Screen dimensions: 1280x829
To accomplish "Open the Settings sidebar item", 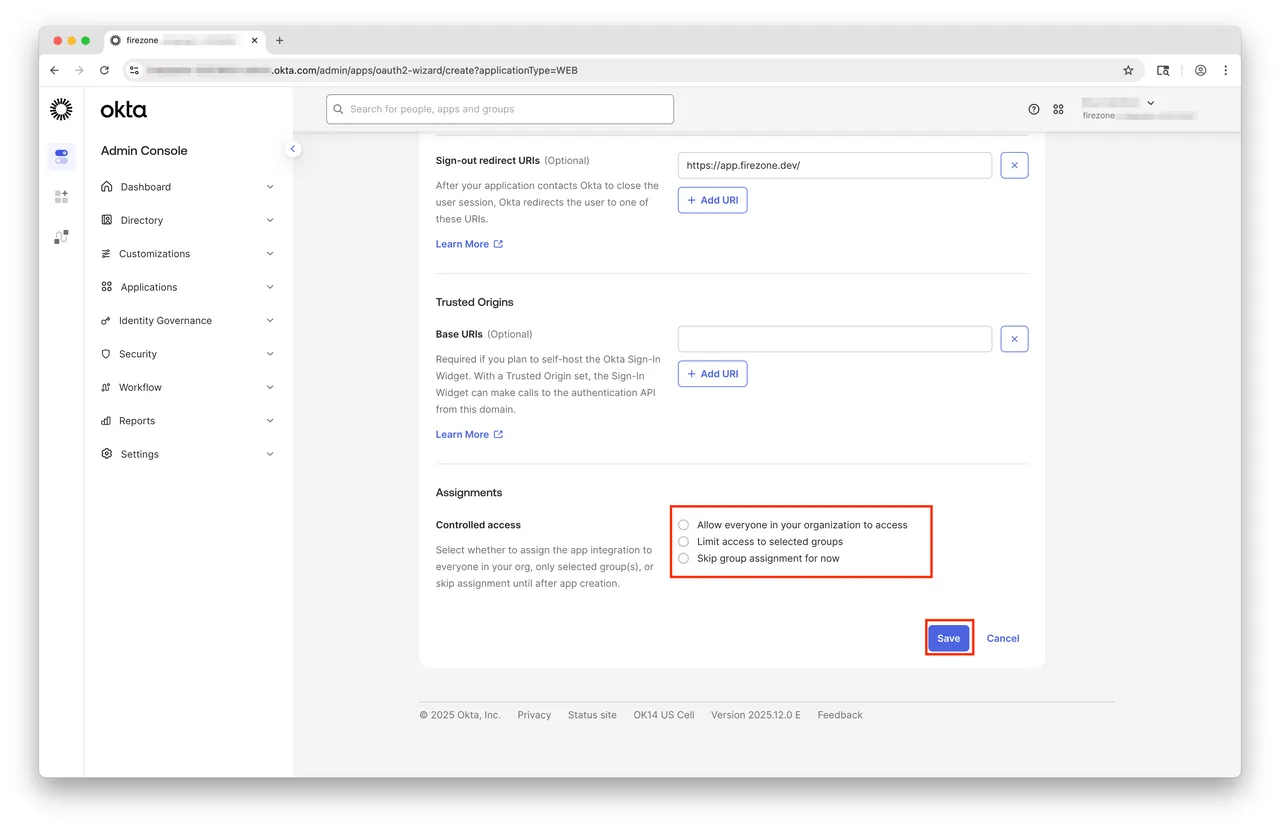I will click(x=188, y=454).
